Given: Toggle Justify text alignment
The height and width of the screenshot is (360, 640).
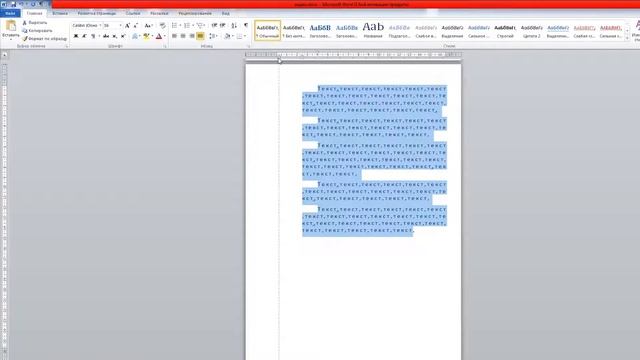Looking at the screenshot, I should (200, 36).
